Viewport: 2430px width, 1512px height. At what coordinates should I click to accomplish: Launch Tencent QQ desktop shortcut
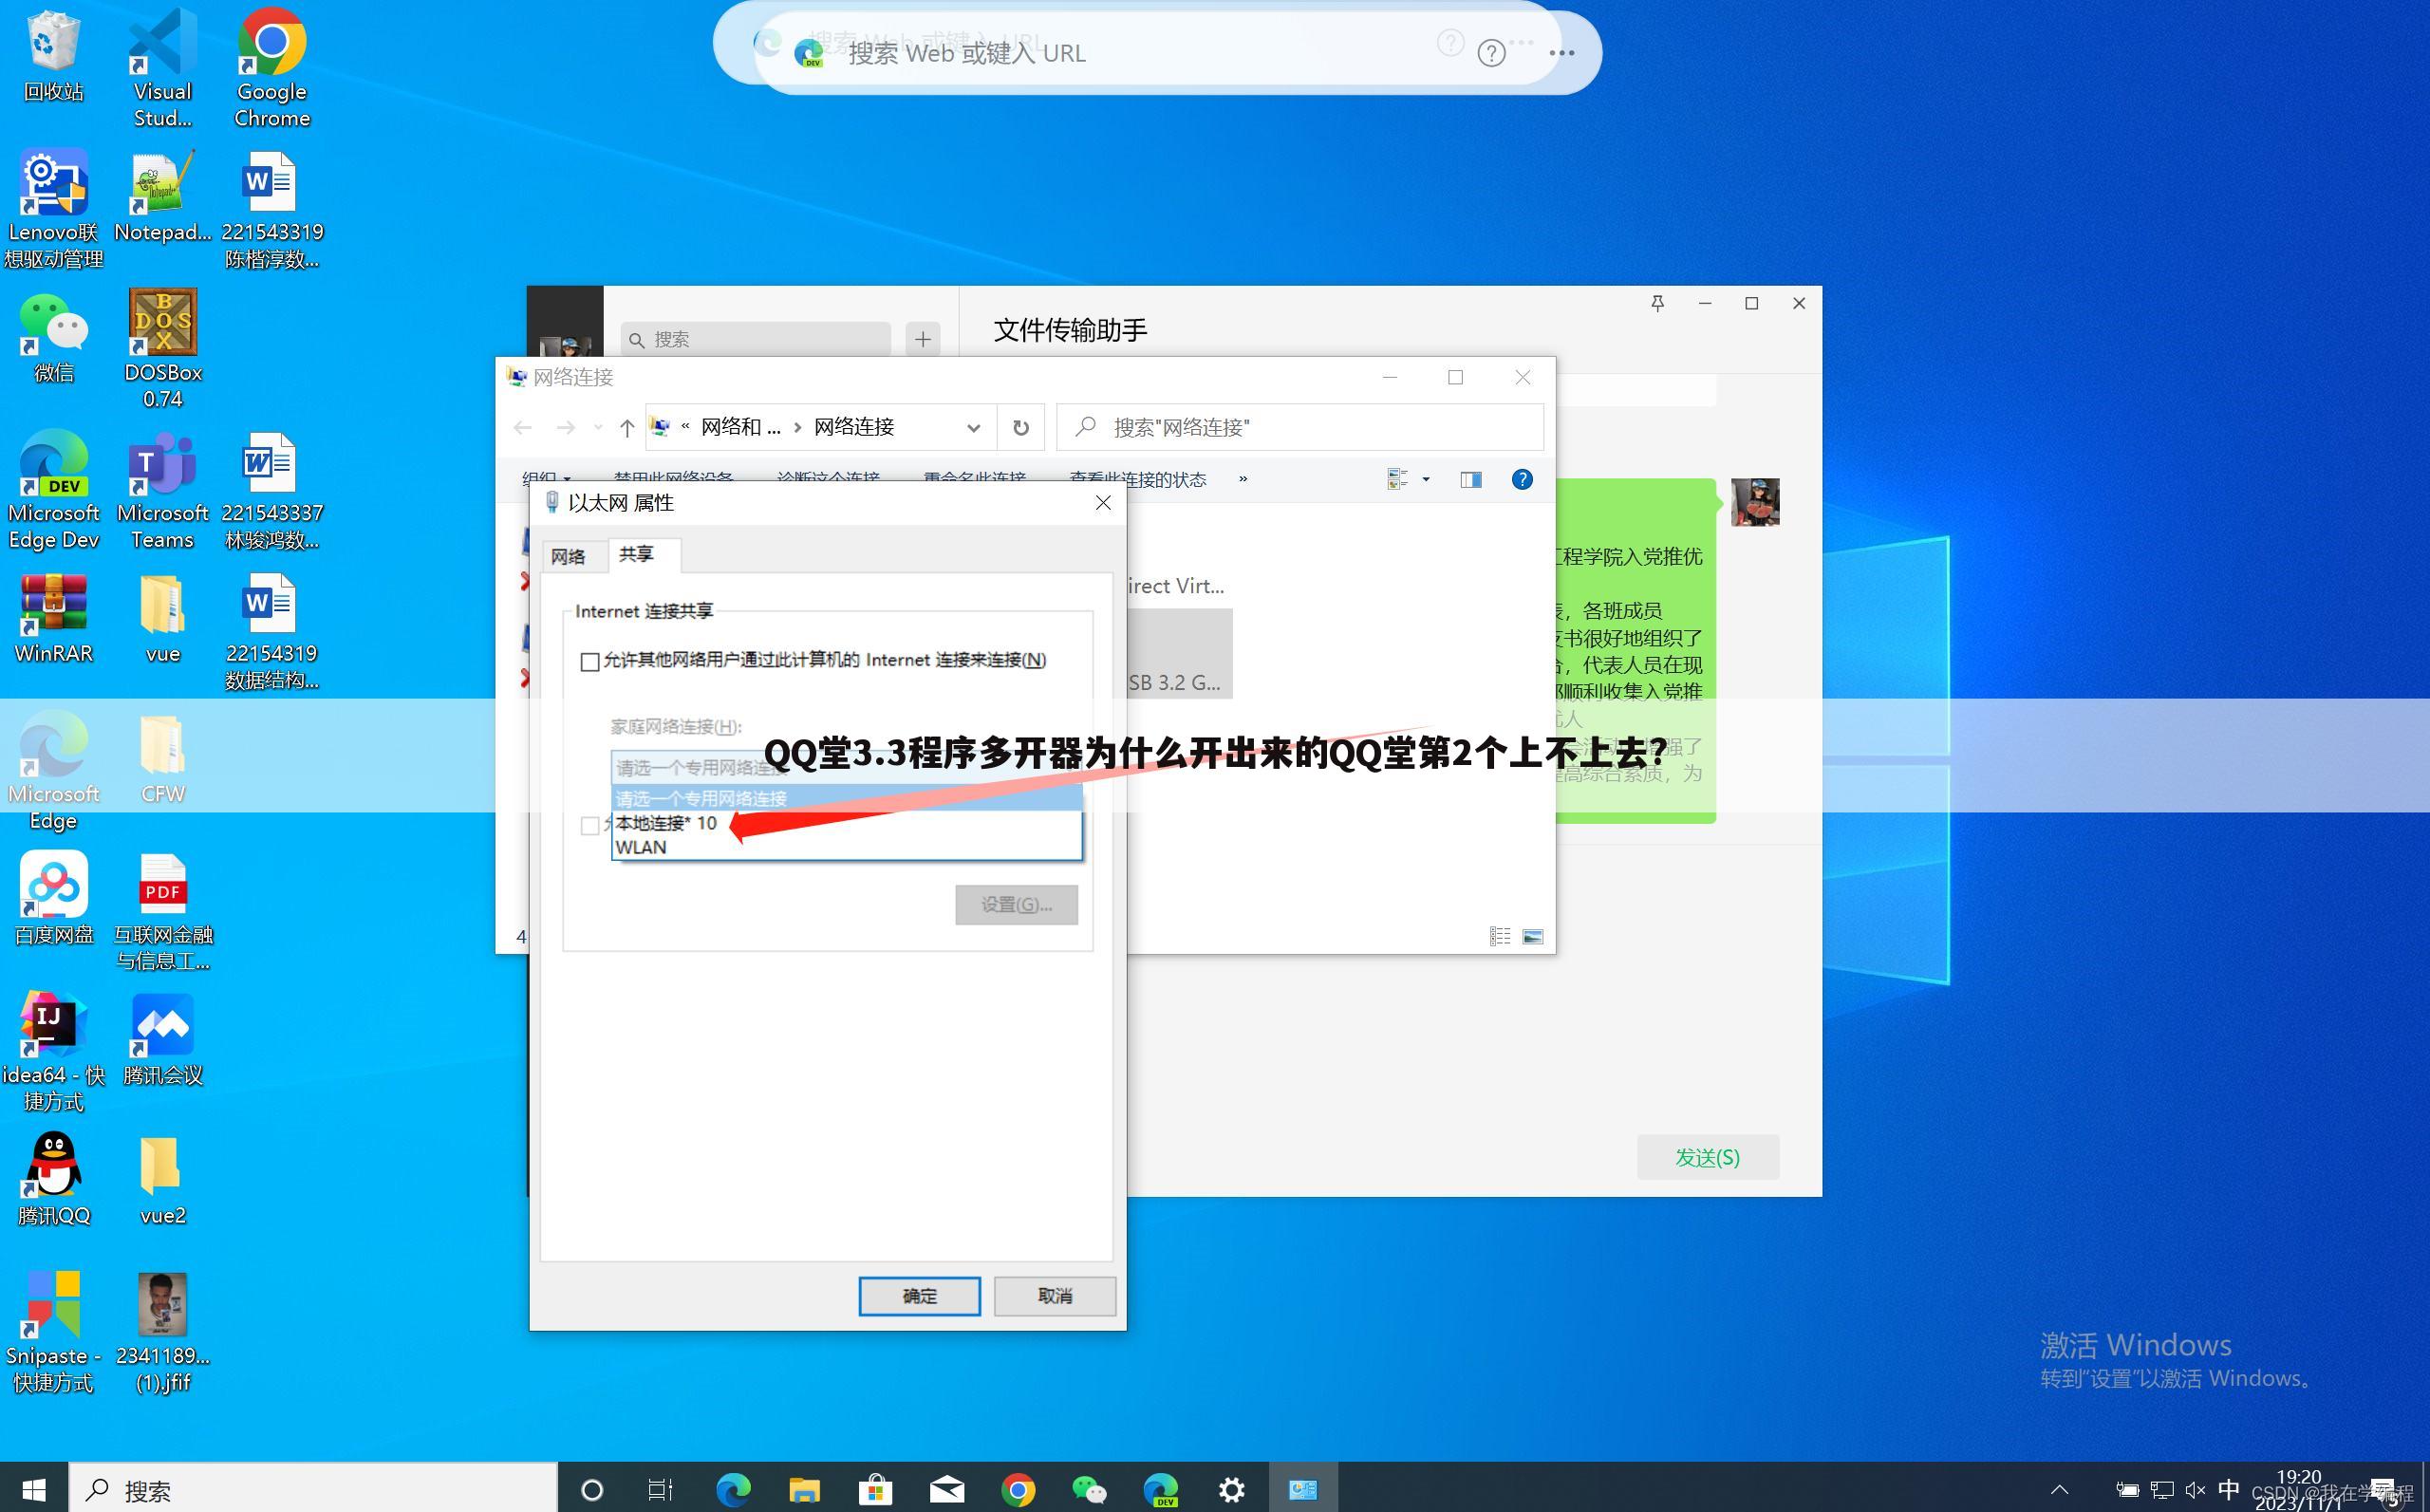53,1179
